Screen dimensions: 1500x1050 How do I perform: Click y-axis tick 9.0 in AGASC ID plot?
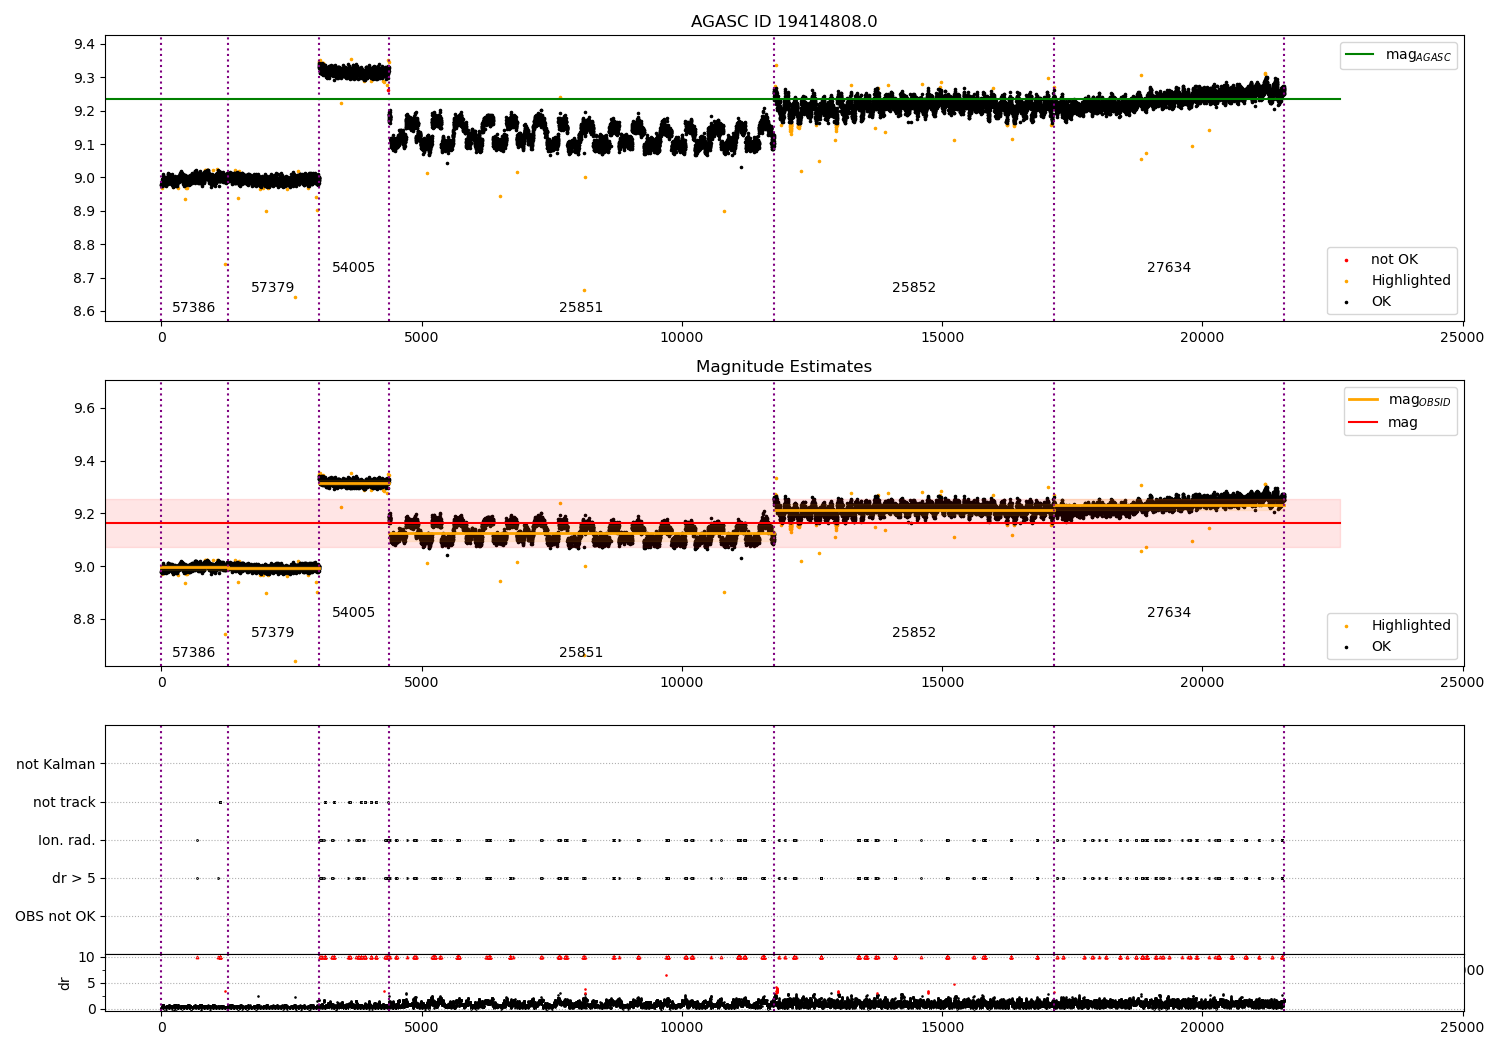click(x=86, y=179)
